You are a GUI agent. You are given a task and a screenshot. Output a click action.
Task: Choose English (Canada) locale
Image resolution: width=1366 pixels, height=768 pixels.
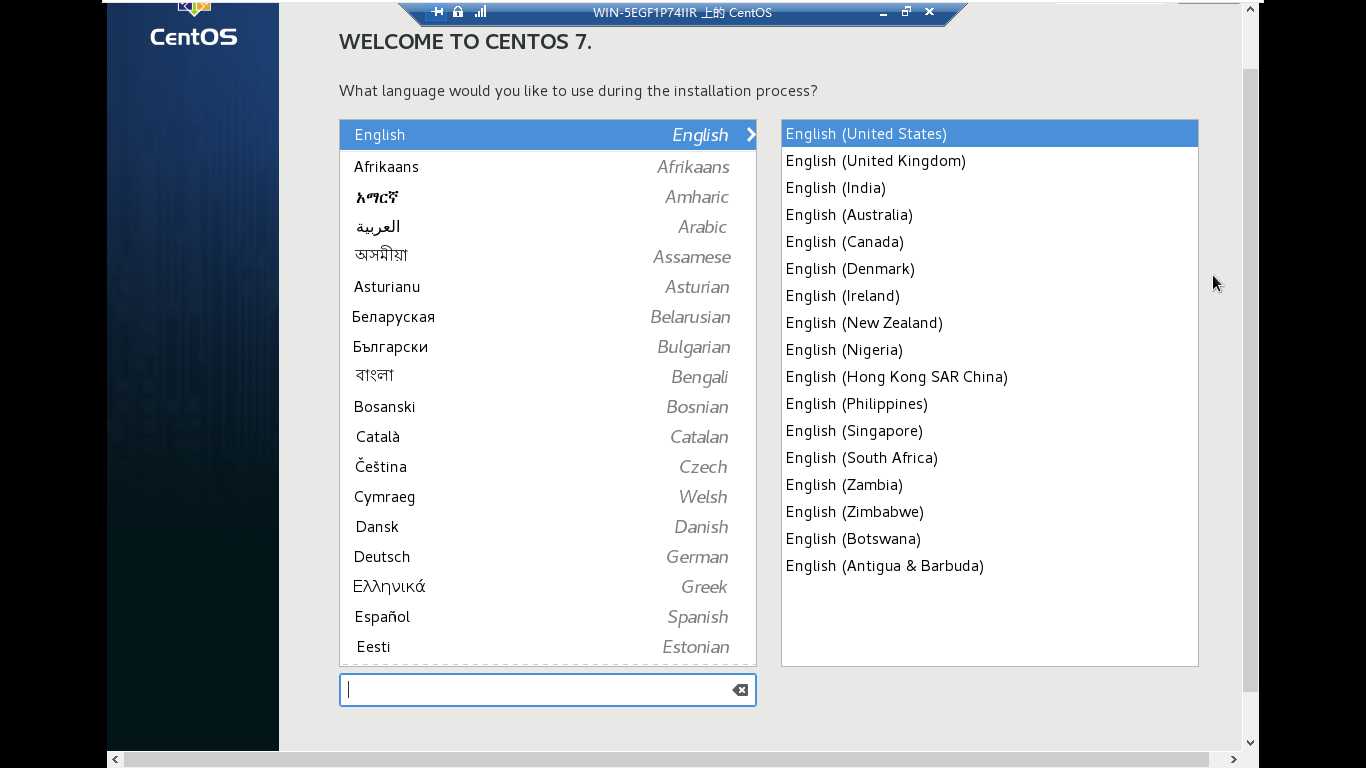point(990,242)
